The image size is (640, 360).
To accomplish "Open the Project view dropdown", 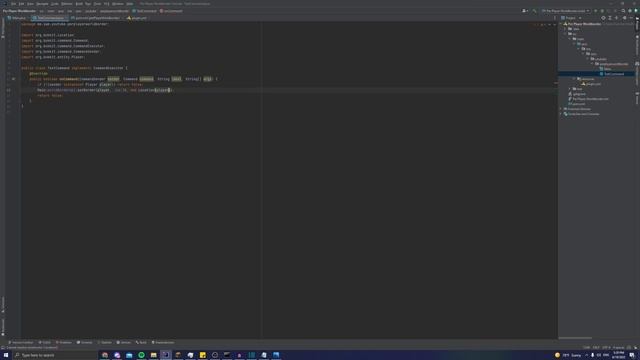I will [x=571, y=18].
